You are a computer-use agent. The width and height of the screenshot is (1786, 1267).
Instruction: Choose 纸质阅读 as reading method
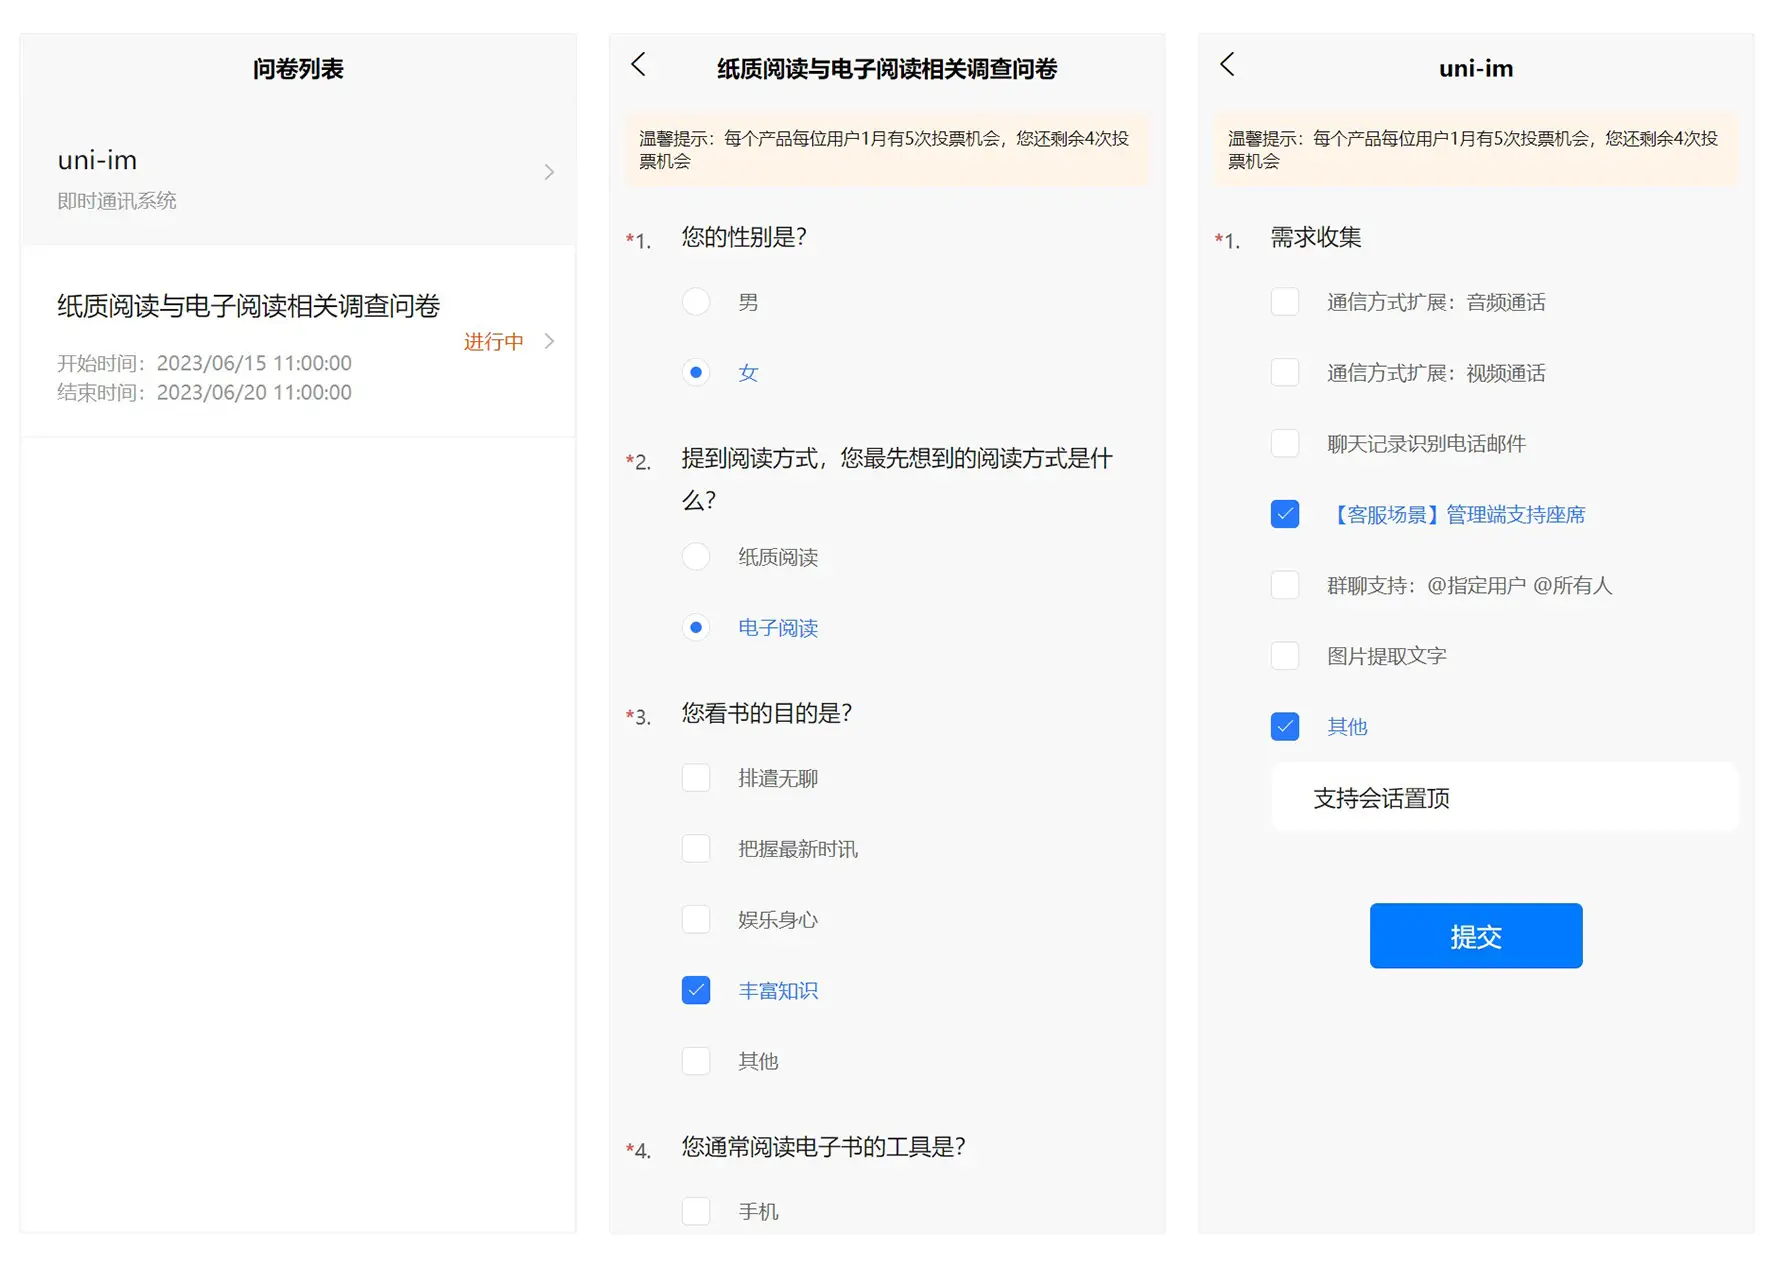696,557
